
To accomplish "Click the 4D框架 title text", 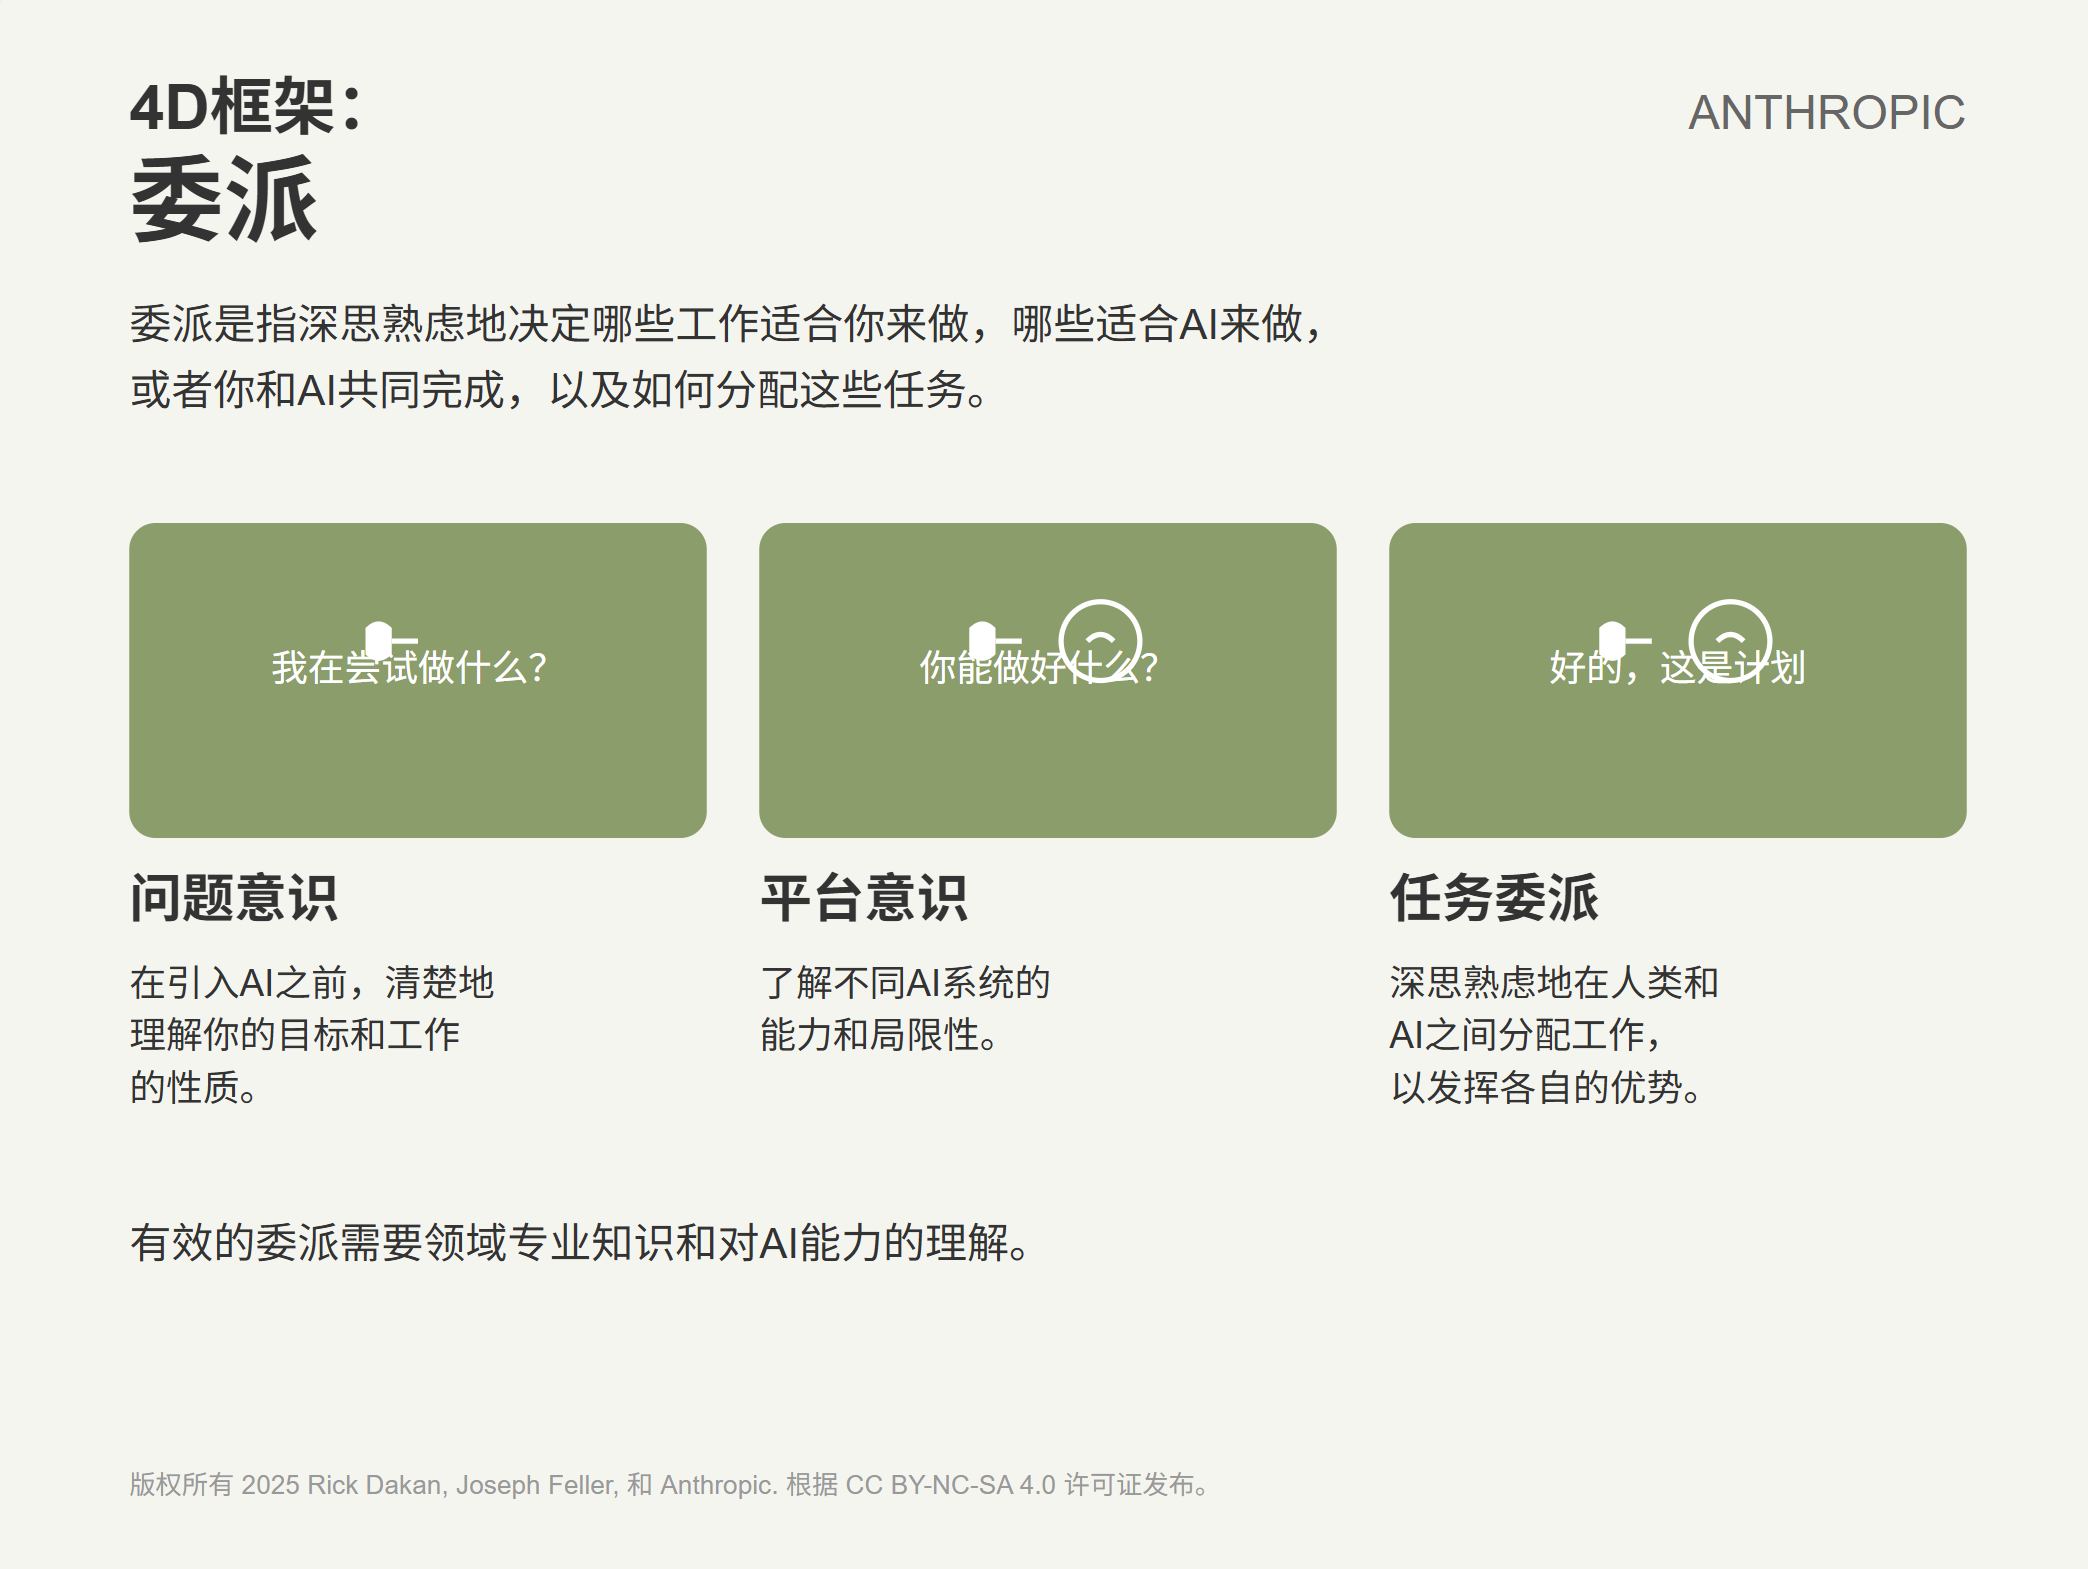I will pyautogui.click(x=246, y=106).
